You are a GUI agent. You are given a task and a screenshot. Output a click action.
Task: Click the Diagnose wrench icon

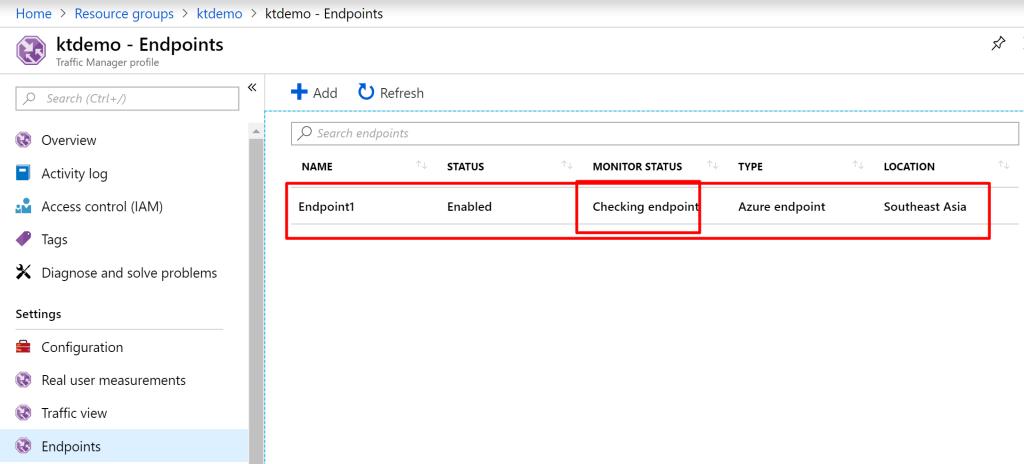click(24, 273)
